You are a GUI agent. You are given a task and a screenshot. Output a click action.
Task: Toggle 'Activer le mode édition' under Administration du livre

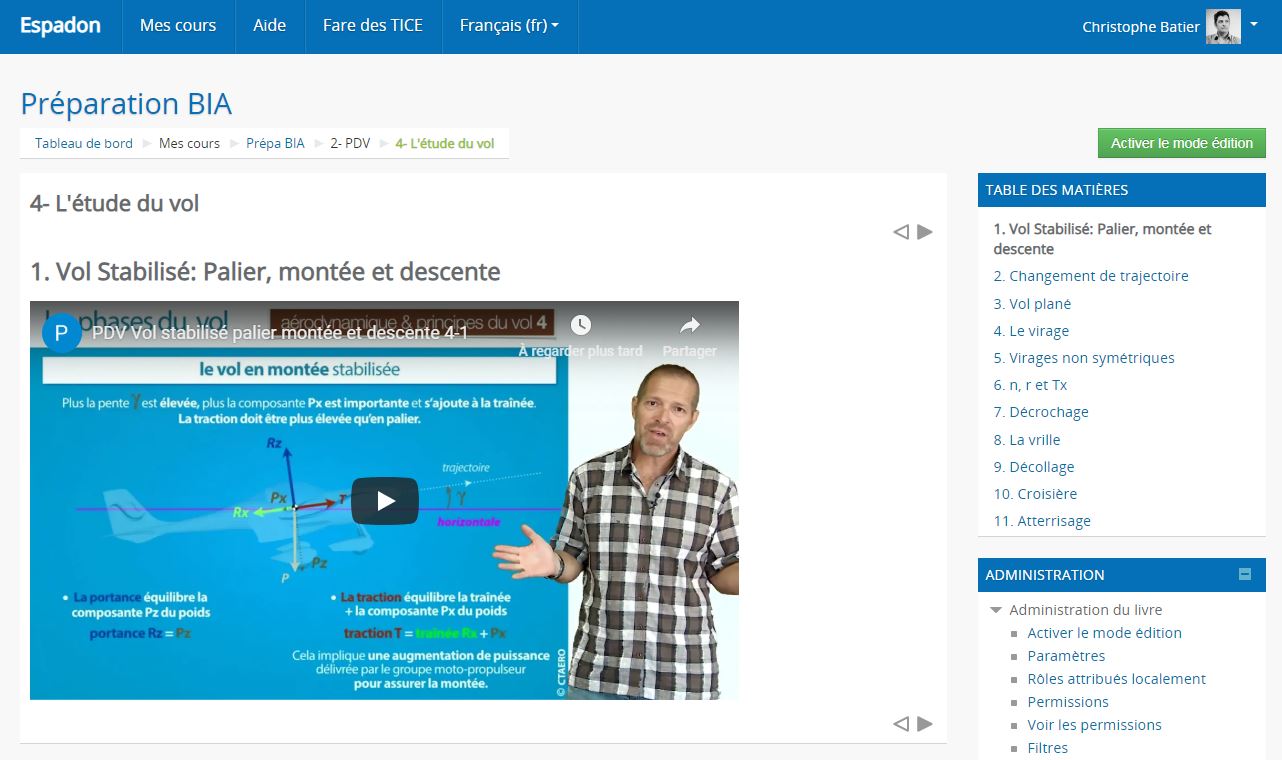click(x=1104, y=632)
